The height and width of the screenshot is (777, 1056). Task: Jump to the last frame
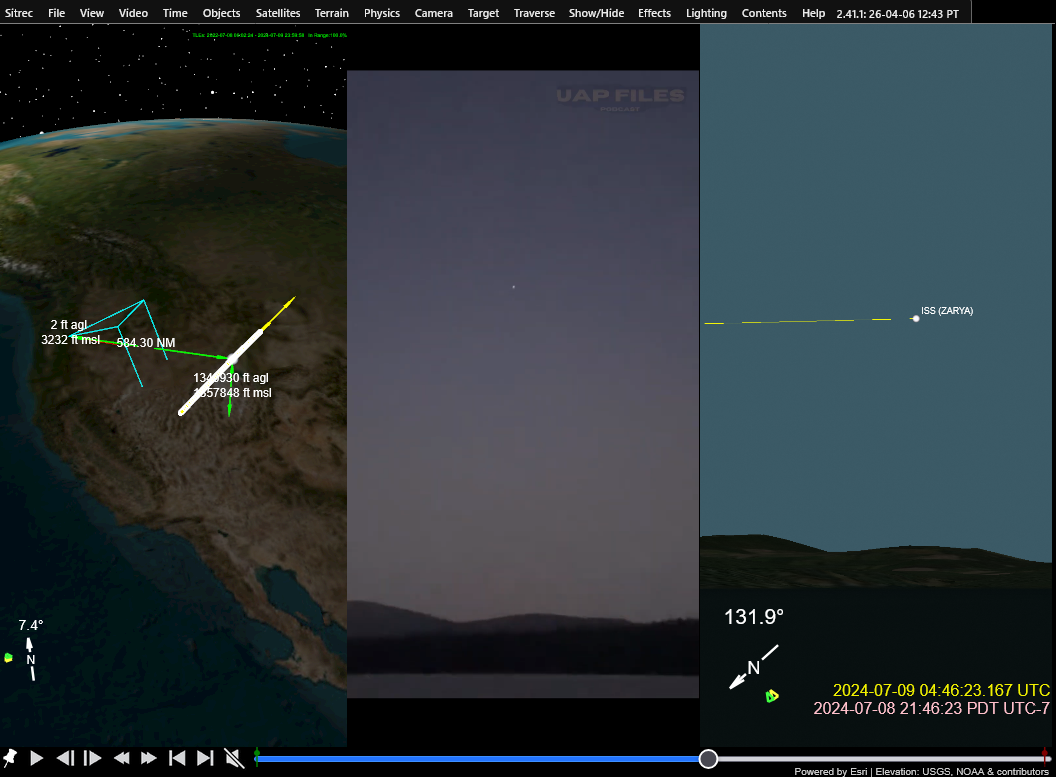click(205, 758)
